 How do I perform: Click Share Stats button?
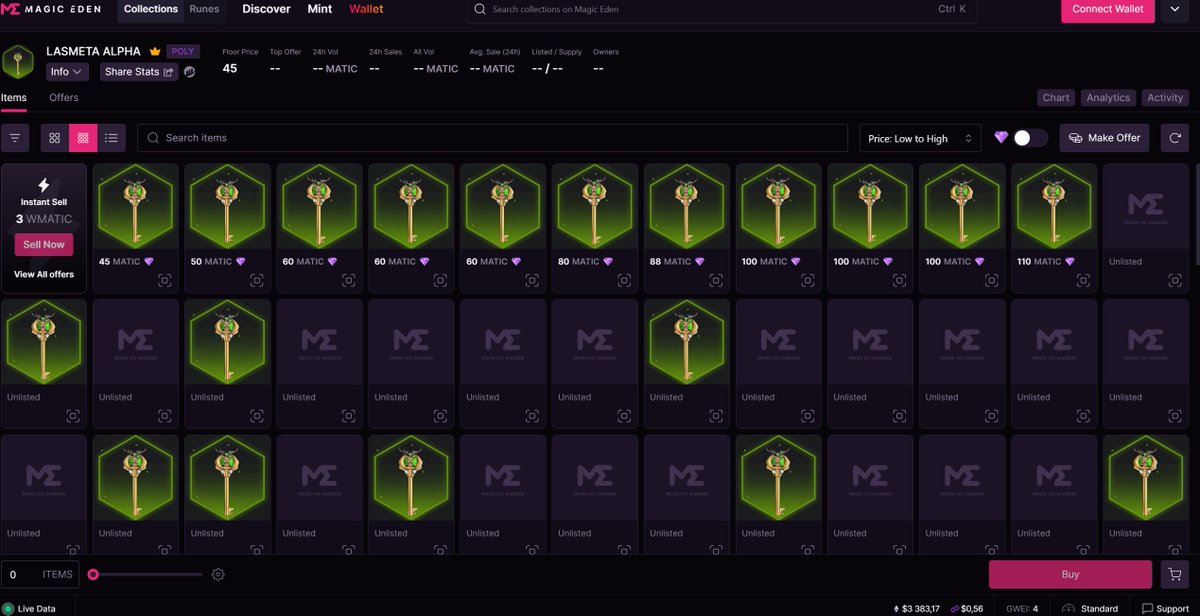coord(139,72)
